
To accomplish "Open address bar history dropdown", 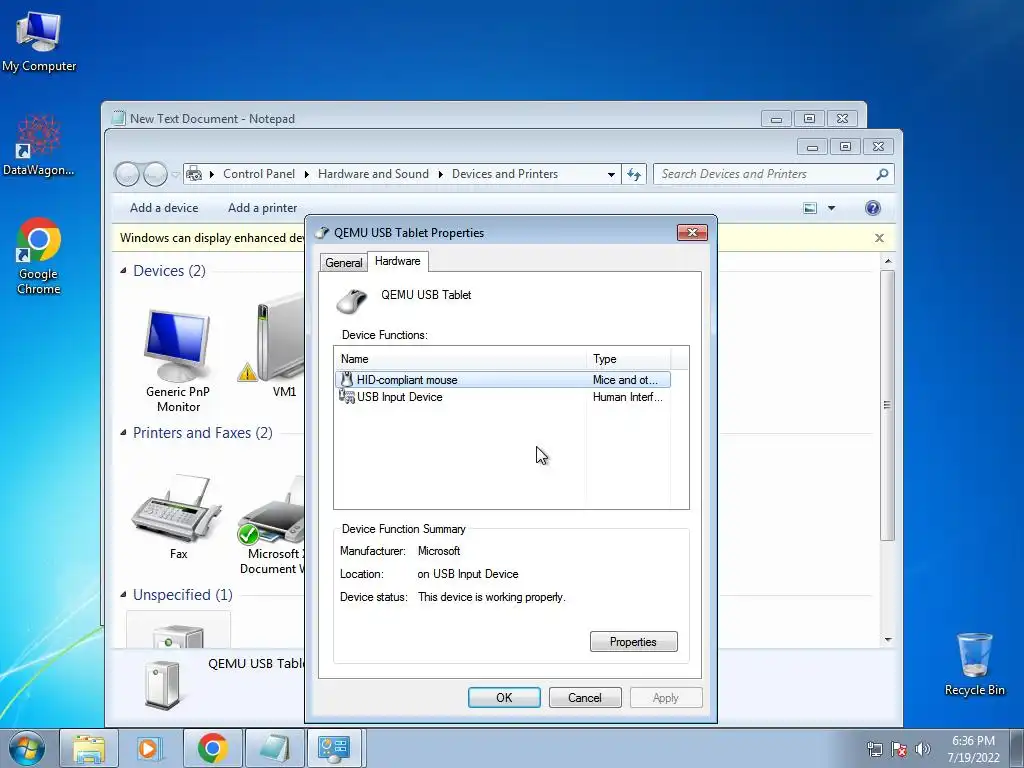I will 611,174.
